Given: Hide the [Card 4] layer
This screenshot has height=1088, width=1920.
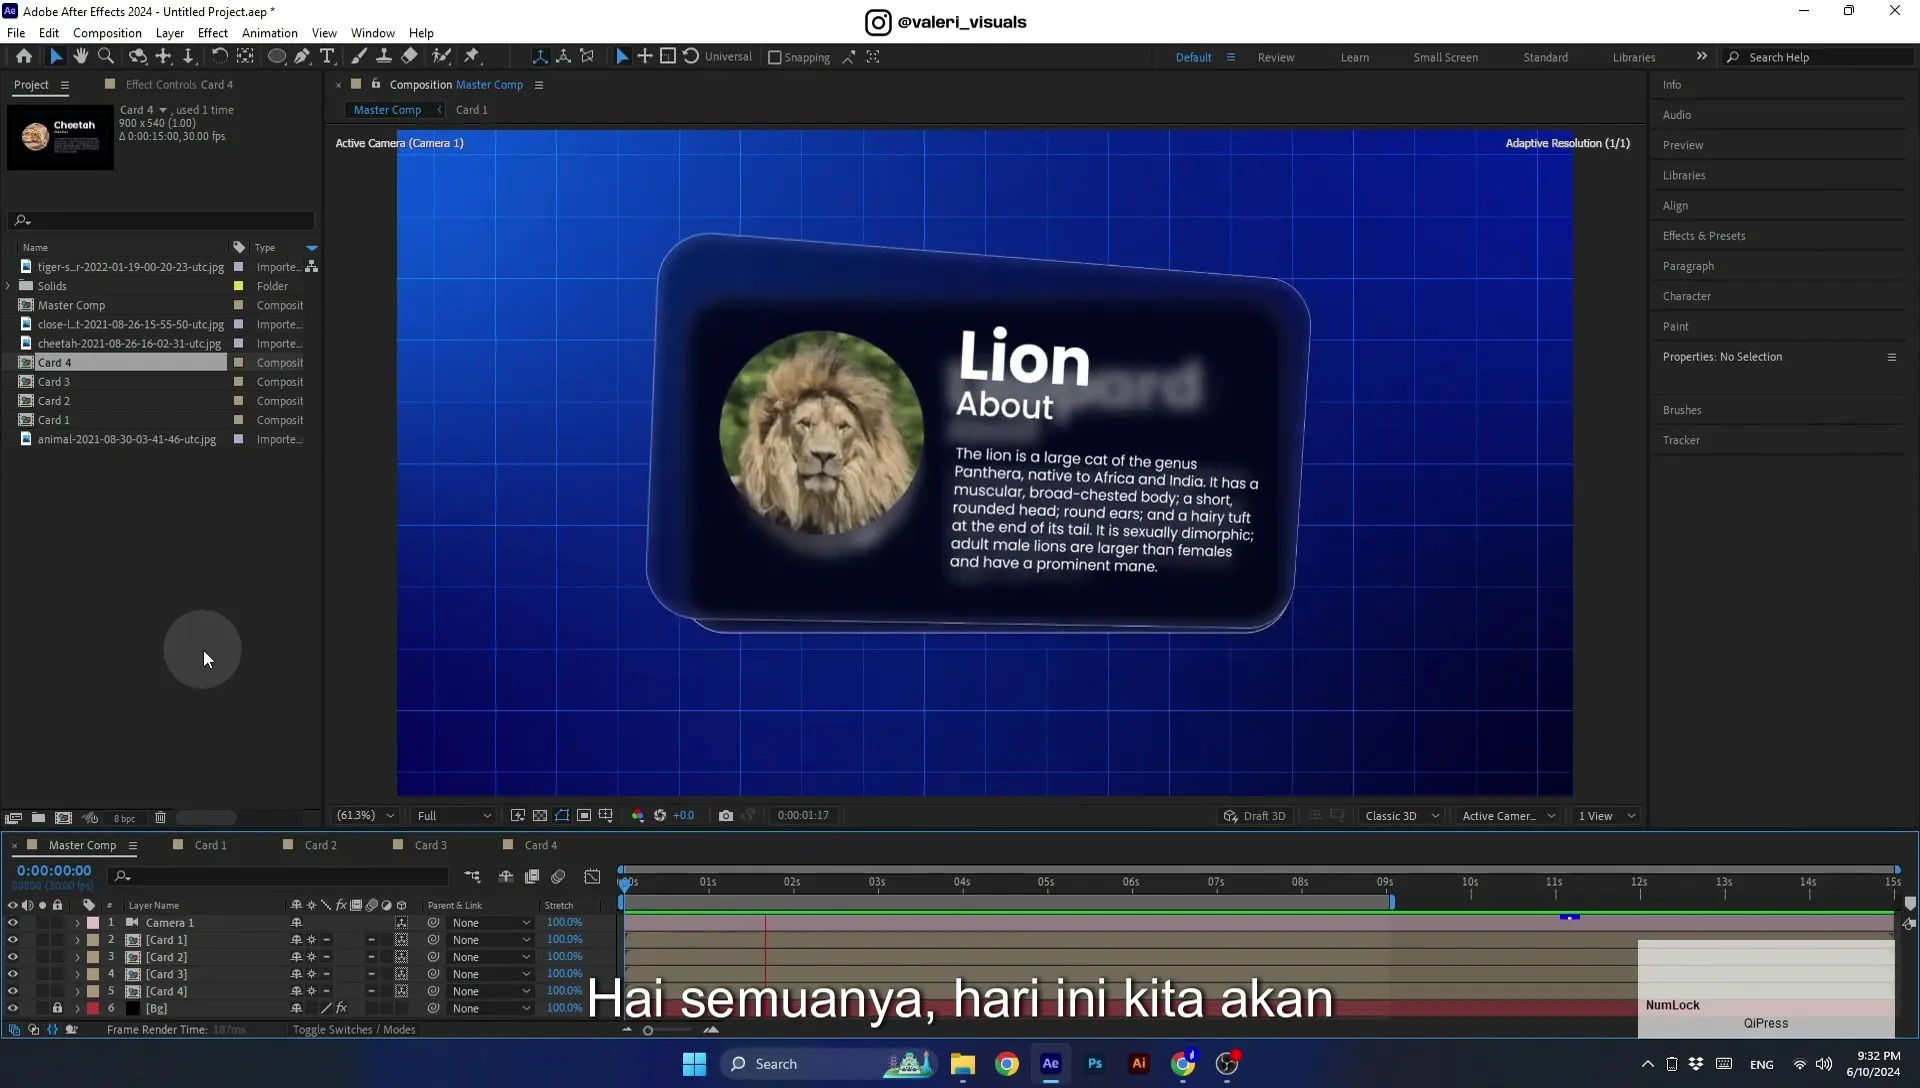Looking at the screenshot, I should pos(12,991).
